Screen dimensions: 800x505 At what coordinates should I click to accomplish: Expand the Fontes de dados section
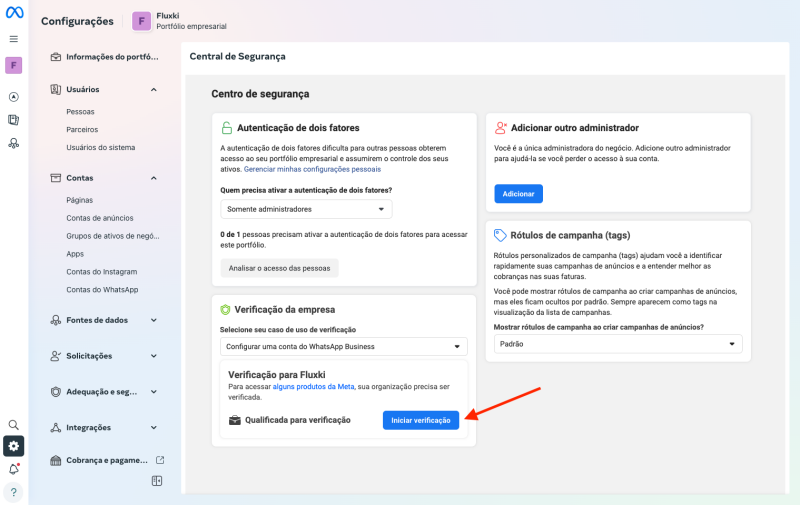point(153,320)
